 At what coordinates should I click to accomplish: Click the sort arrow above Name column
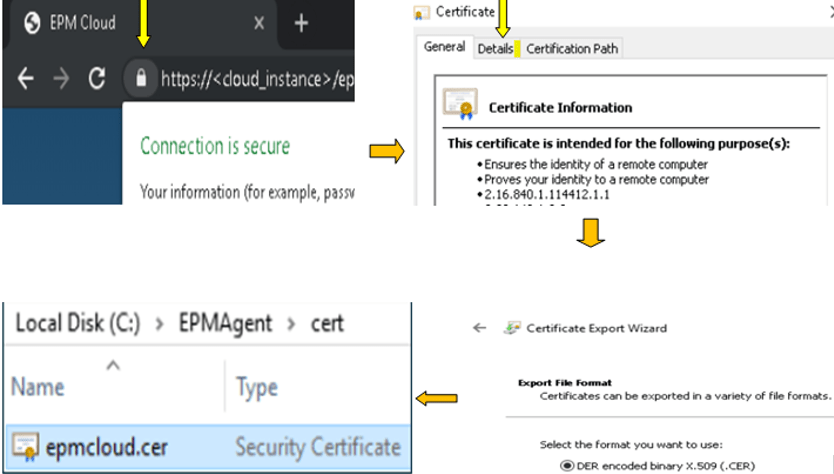(113, 365)
